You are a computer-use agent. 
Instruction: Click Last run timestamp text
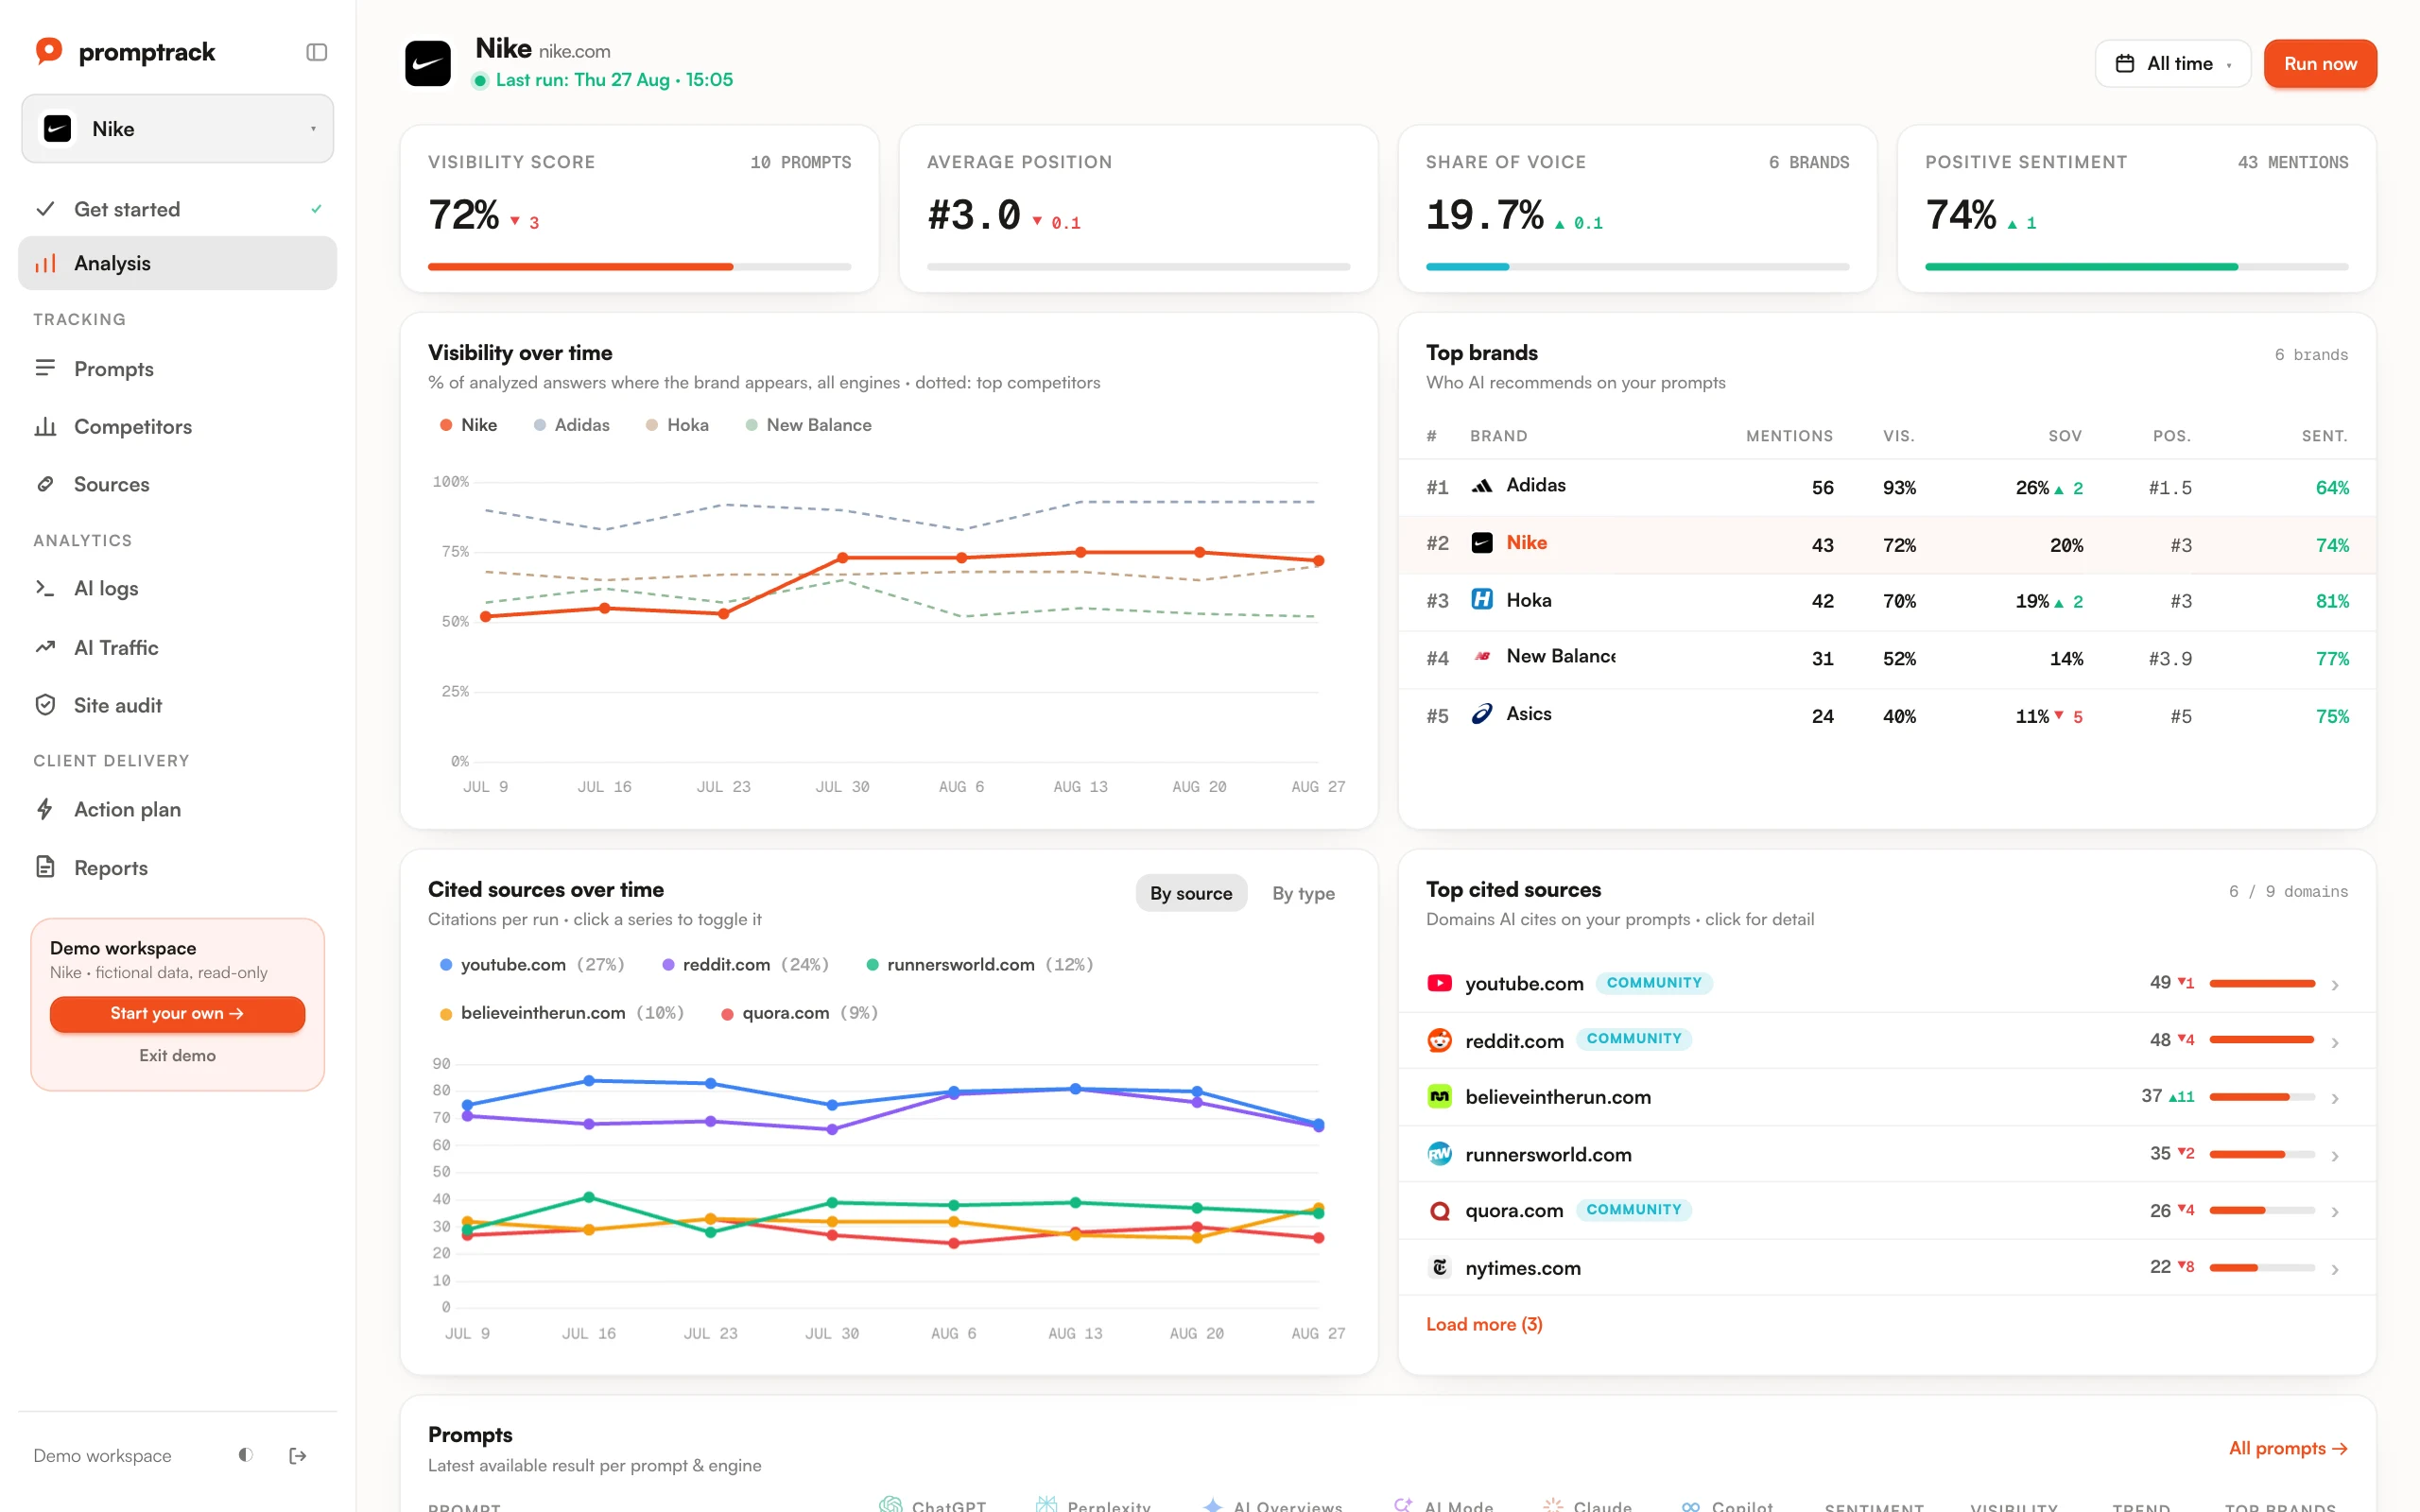(614, 80)
